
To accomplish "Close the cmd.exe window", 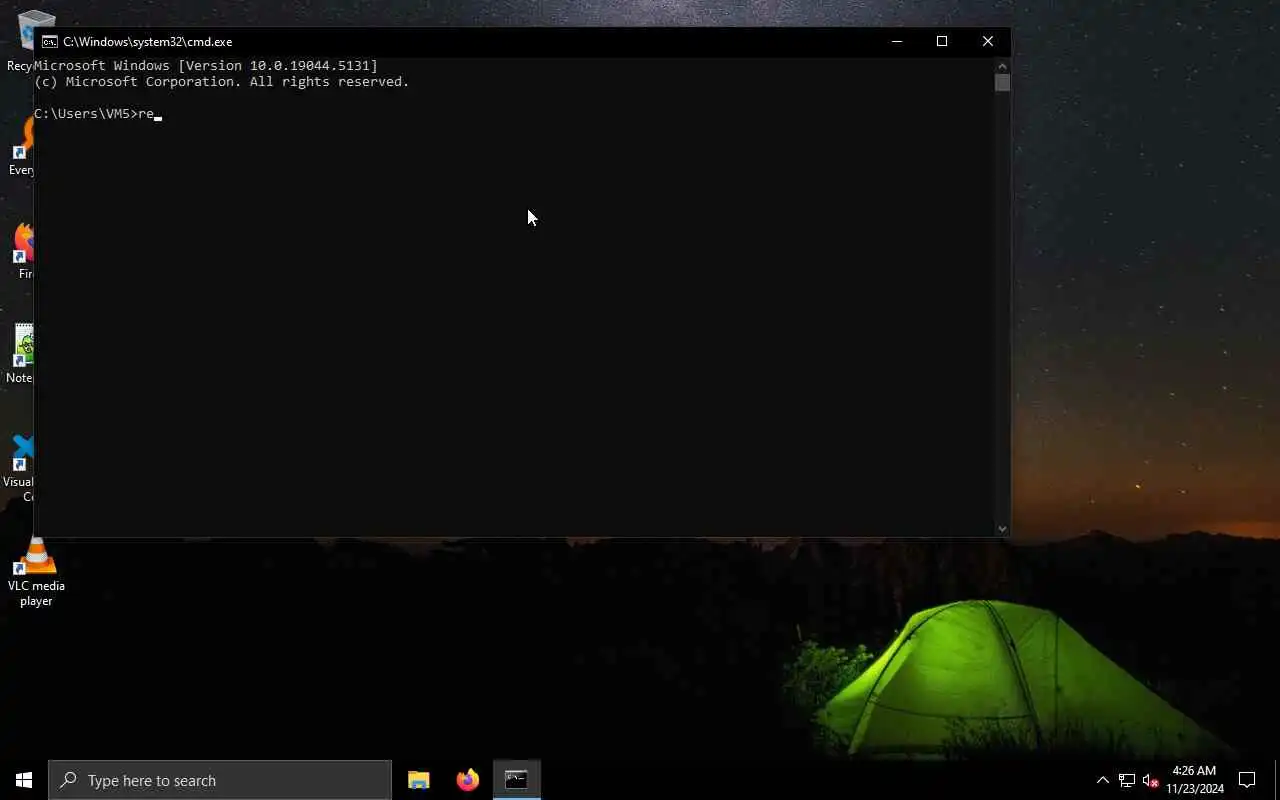I will pyautogui.click(x=988, y=41).
